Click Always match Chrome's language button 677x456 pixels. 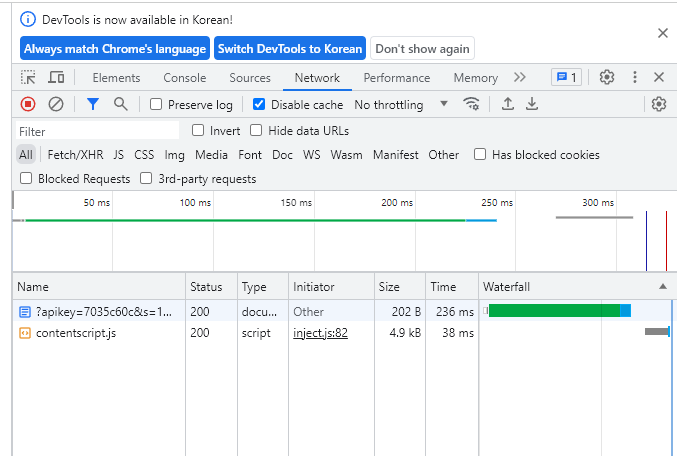click(x=115, y=48)
